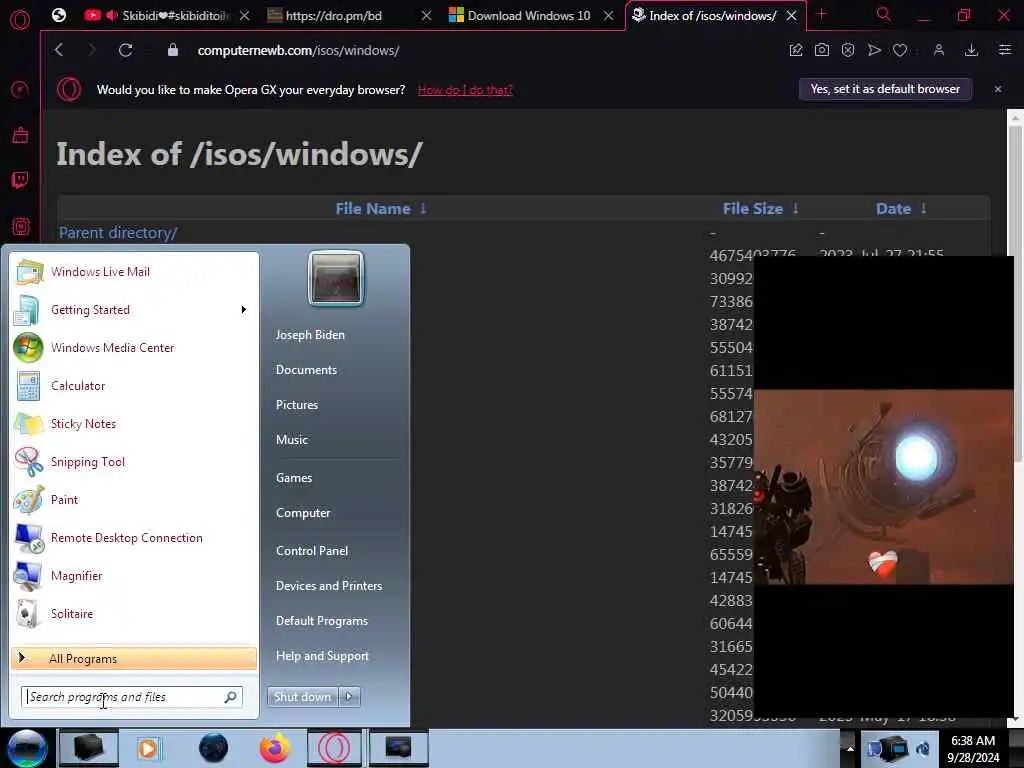Click the address bar URL

(x=298, y=50)
